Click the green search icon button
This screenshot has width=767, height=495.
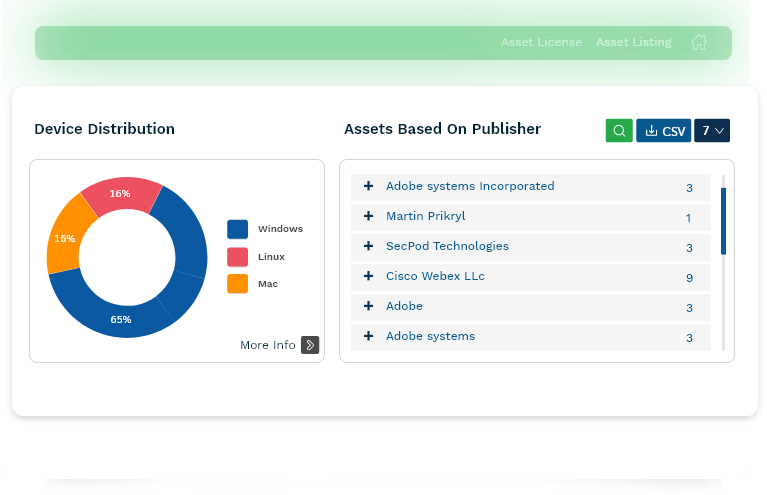coord(619,131)
